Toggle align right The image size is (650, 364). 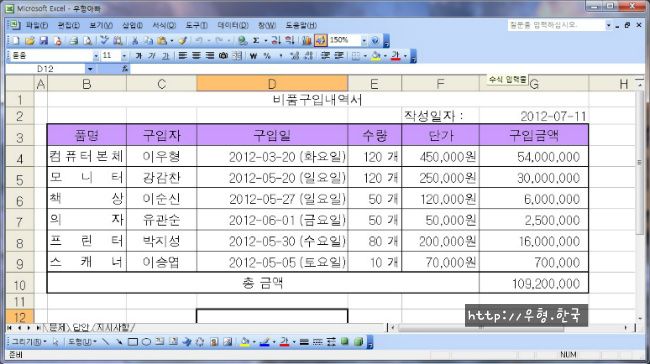tap(210, 56)
